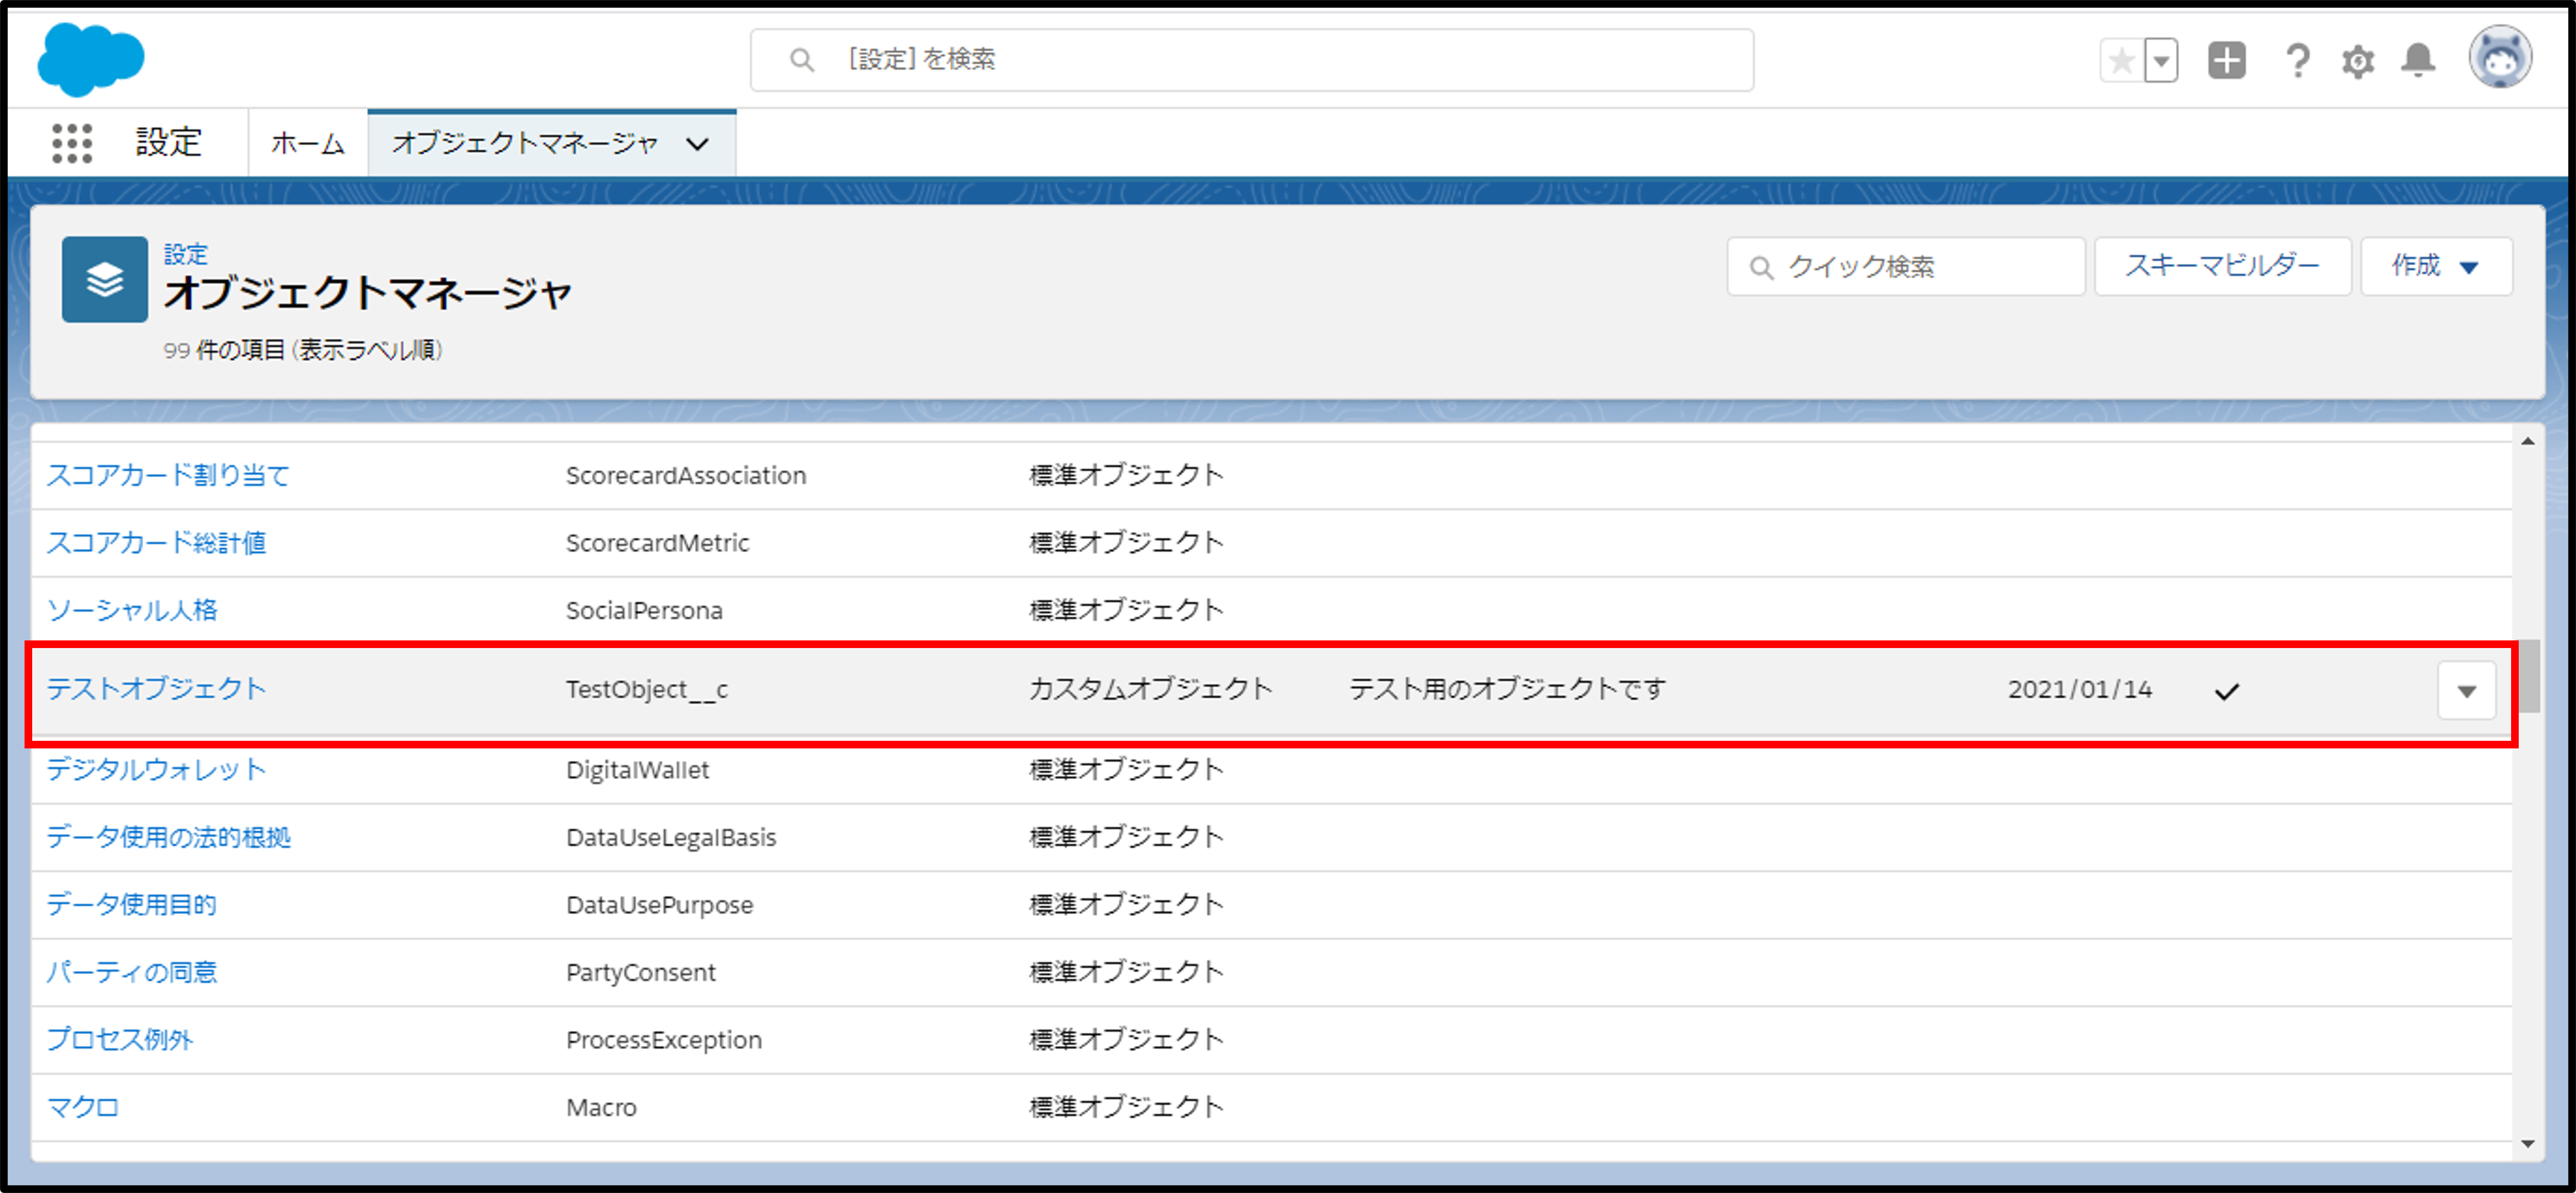Screen dimensions: 2576x1193
Task: Click the setup gear icon
Action: [2357, 61]
